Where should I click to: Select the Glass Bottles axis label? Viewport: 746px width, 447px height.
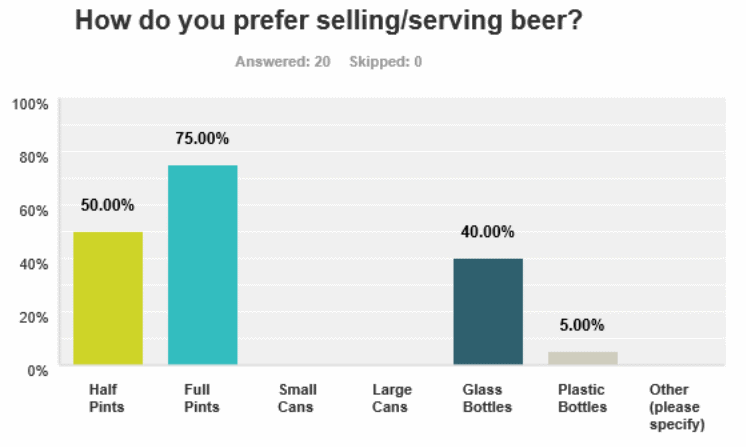click(487, 398)
